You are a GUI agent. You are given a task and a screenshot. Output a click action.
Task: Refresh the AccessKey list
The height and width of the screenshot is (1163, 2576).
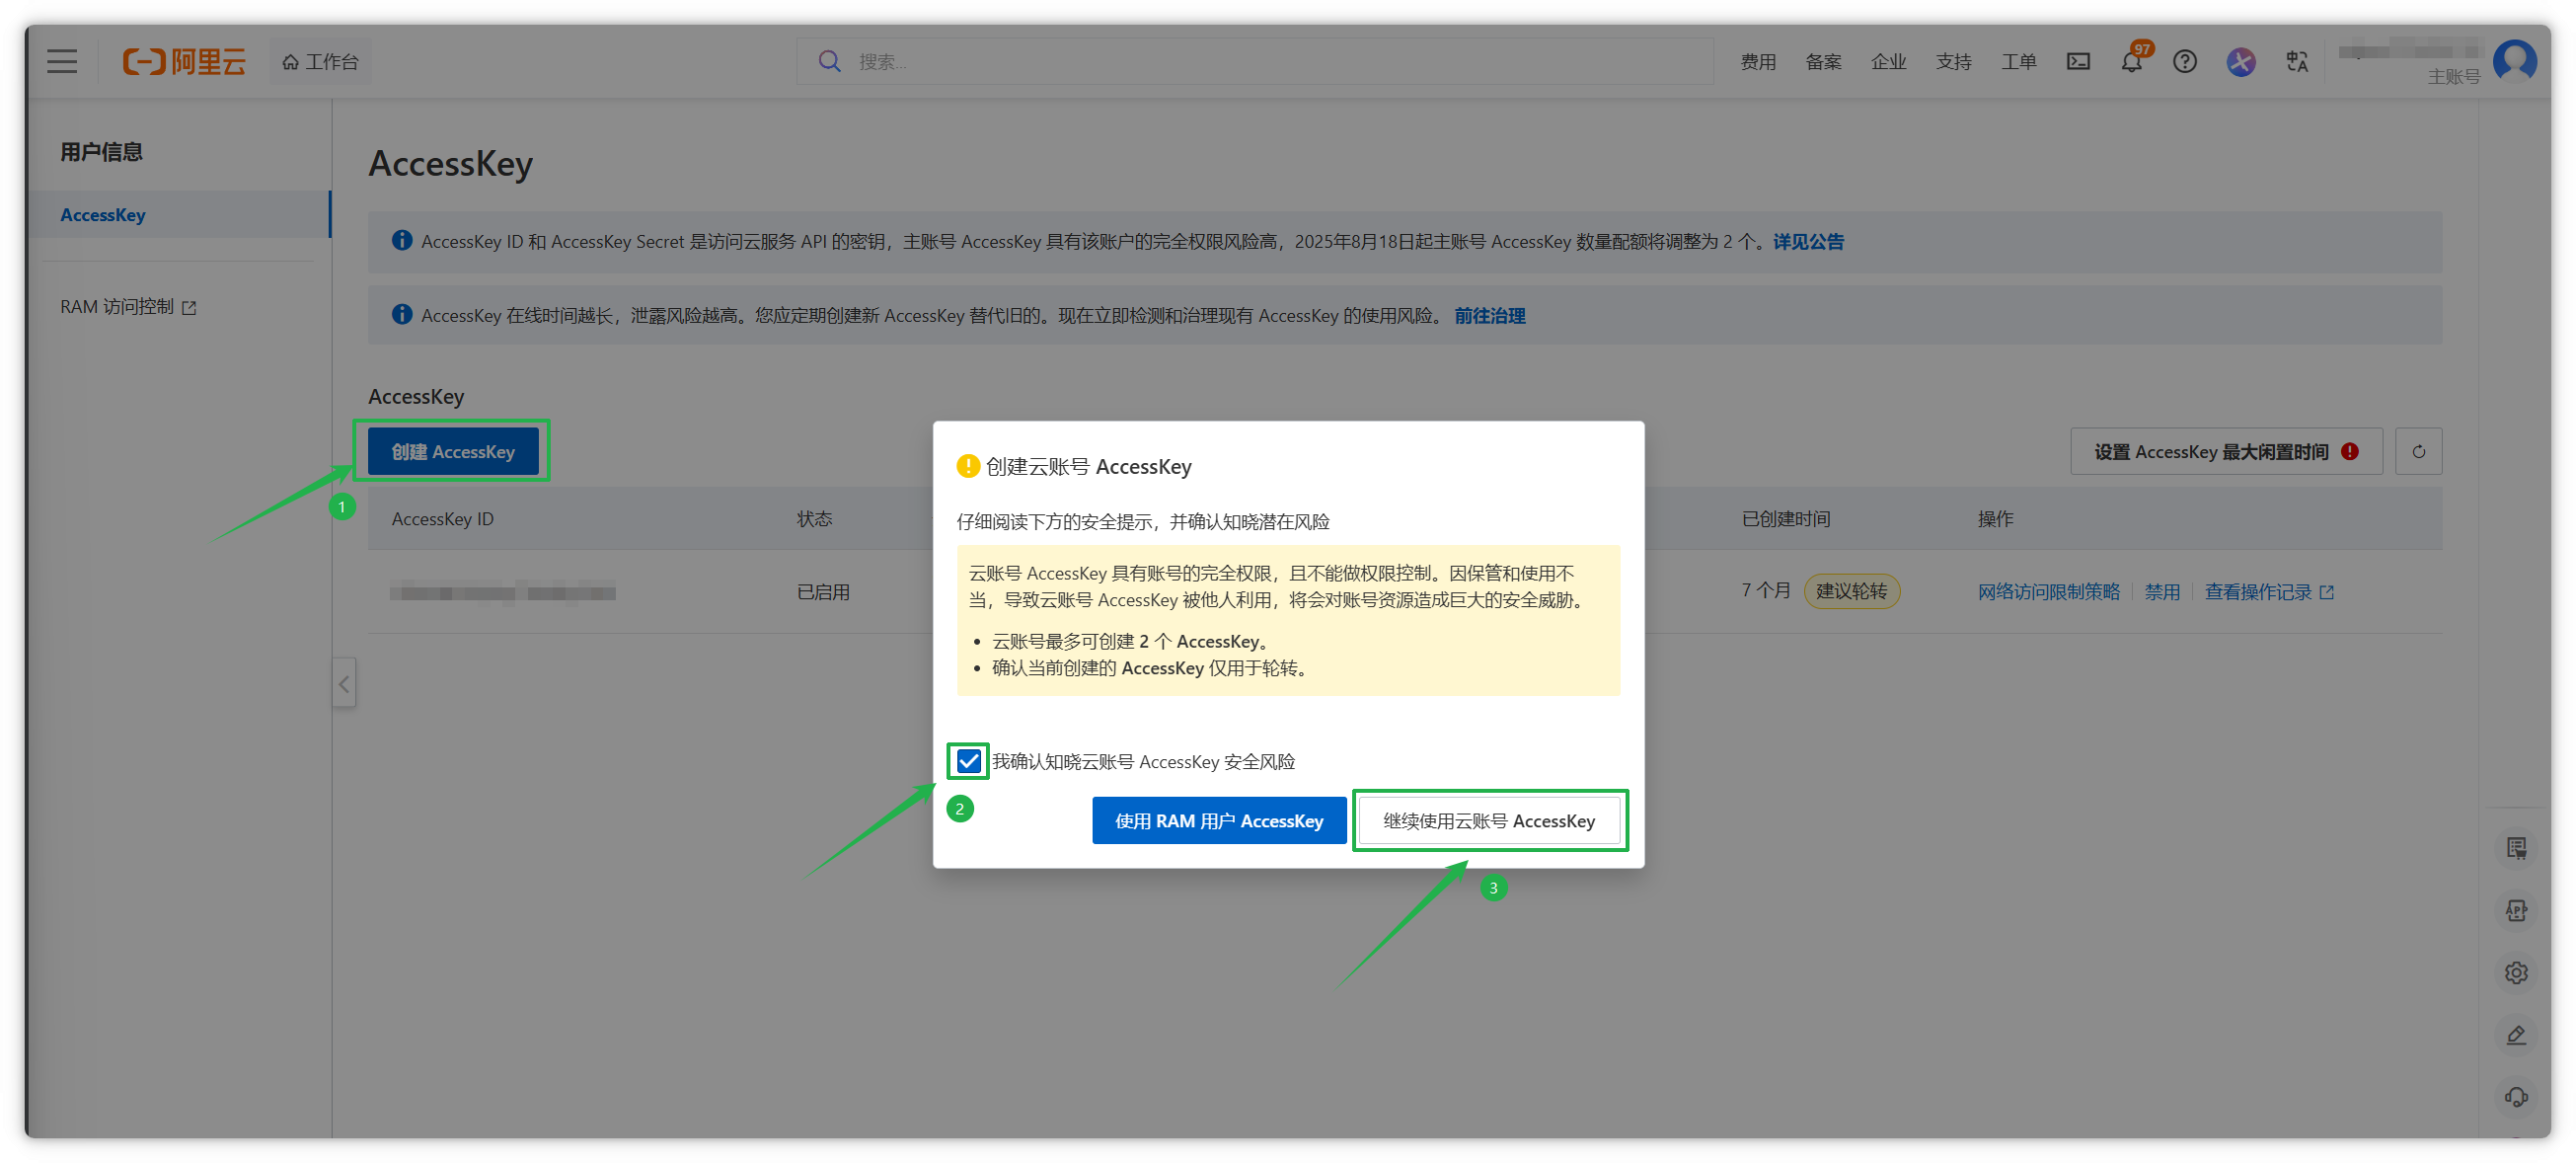pyautogui.click(x=2418, y=452)
